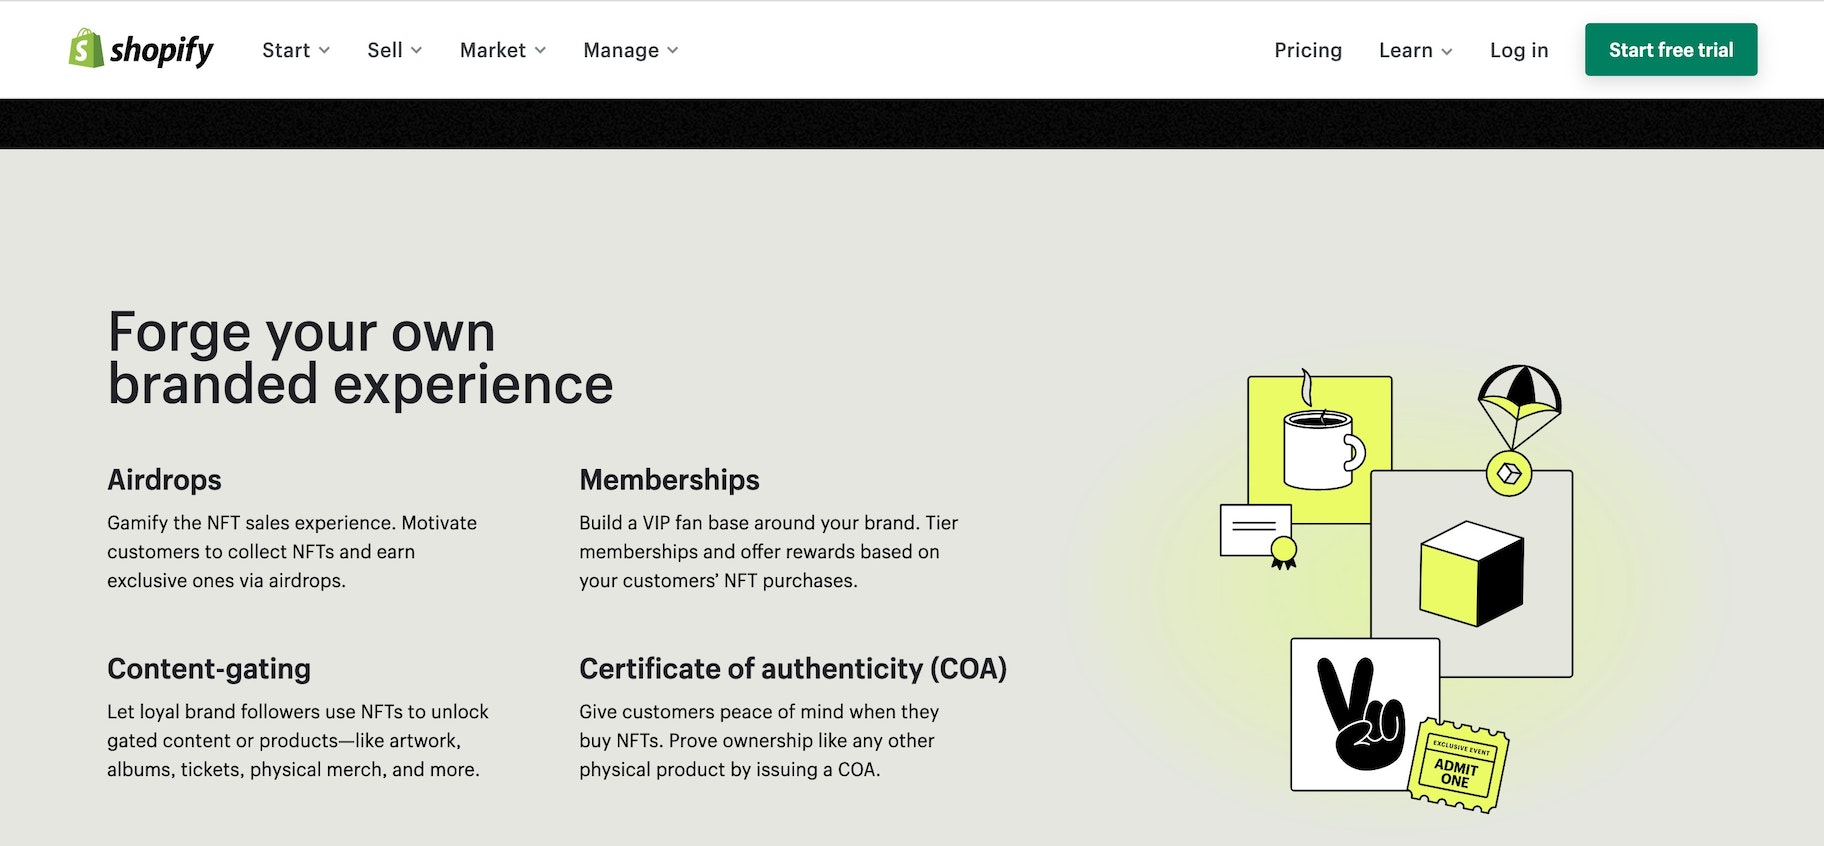Click the Content-gating heading
Viewport: 1824px width, 846px height.
[x=209, y=669]
